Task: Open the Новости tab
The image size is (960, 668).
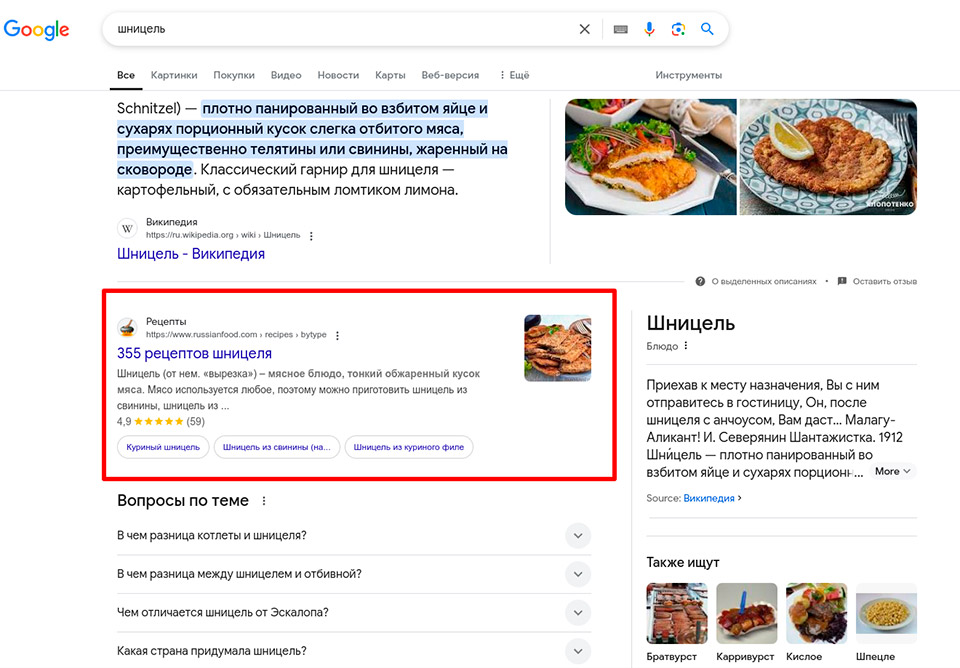Action: pos(338,75)
